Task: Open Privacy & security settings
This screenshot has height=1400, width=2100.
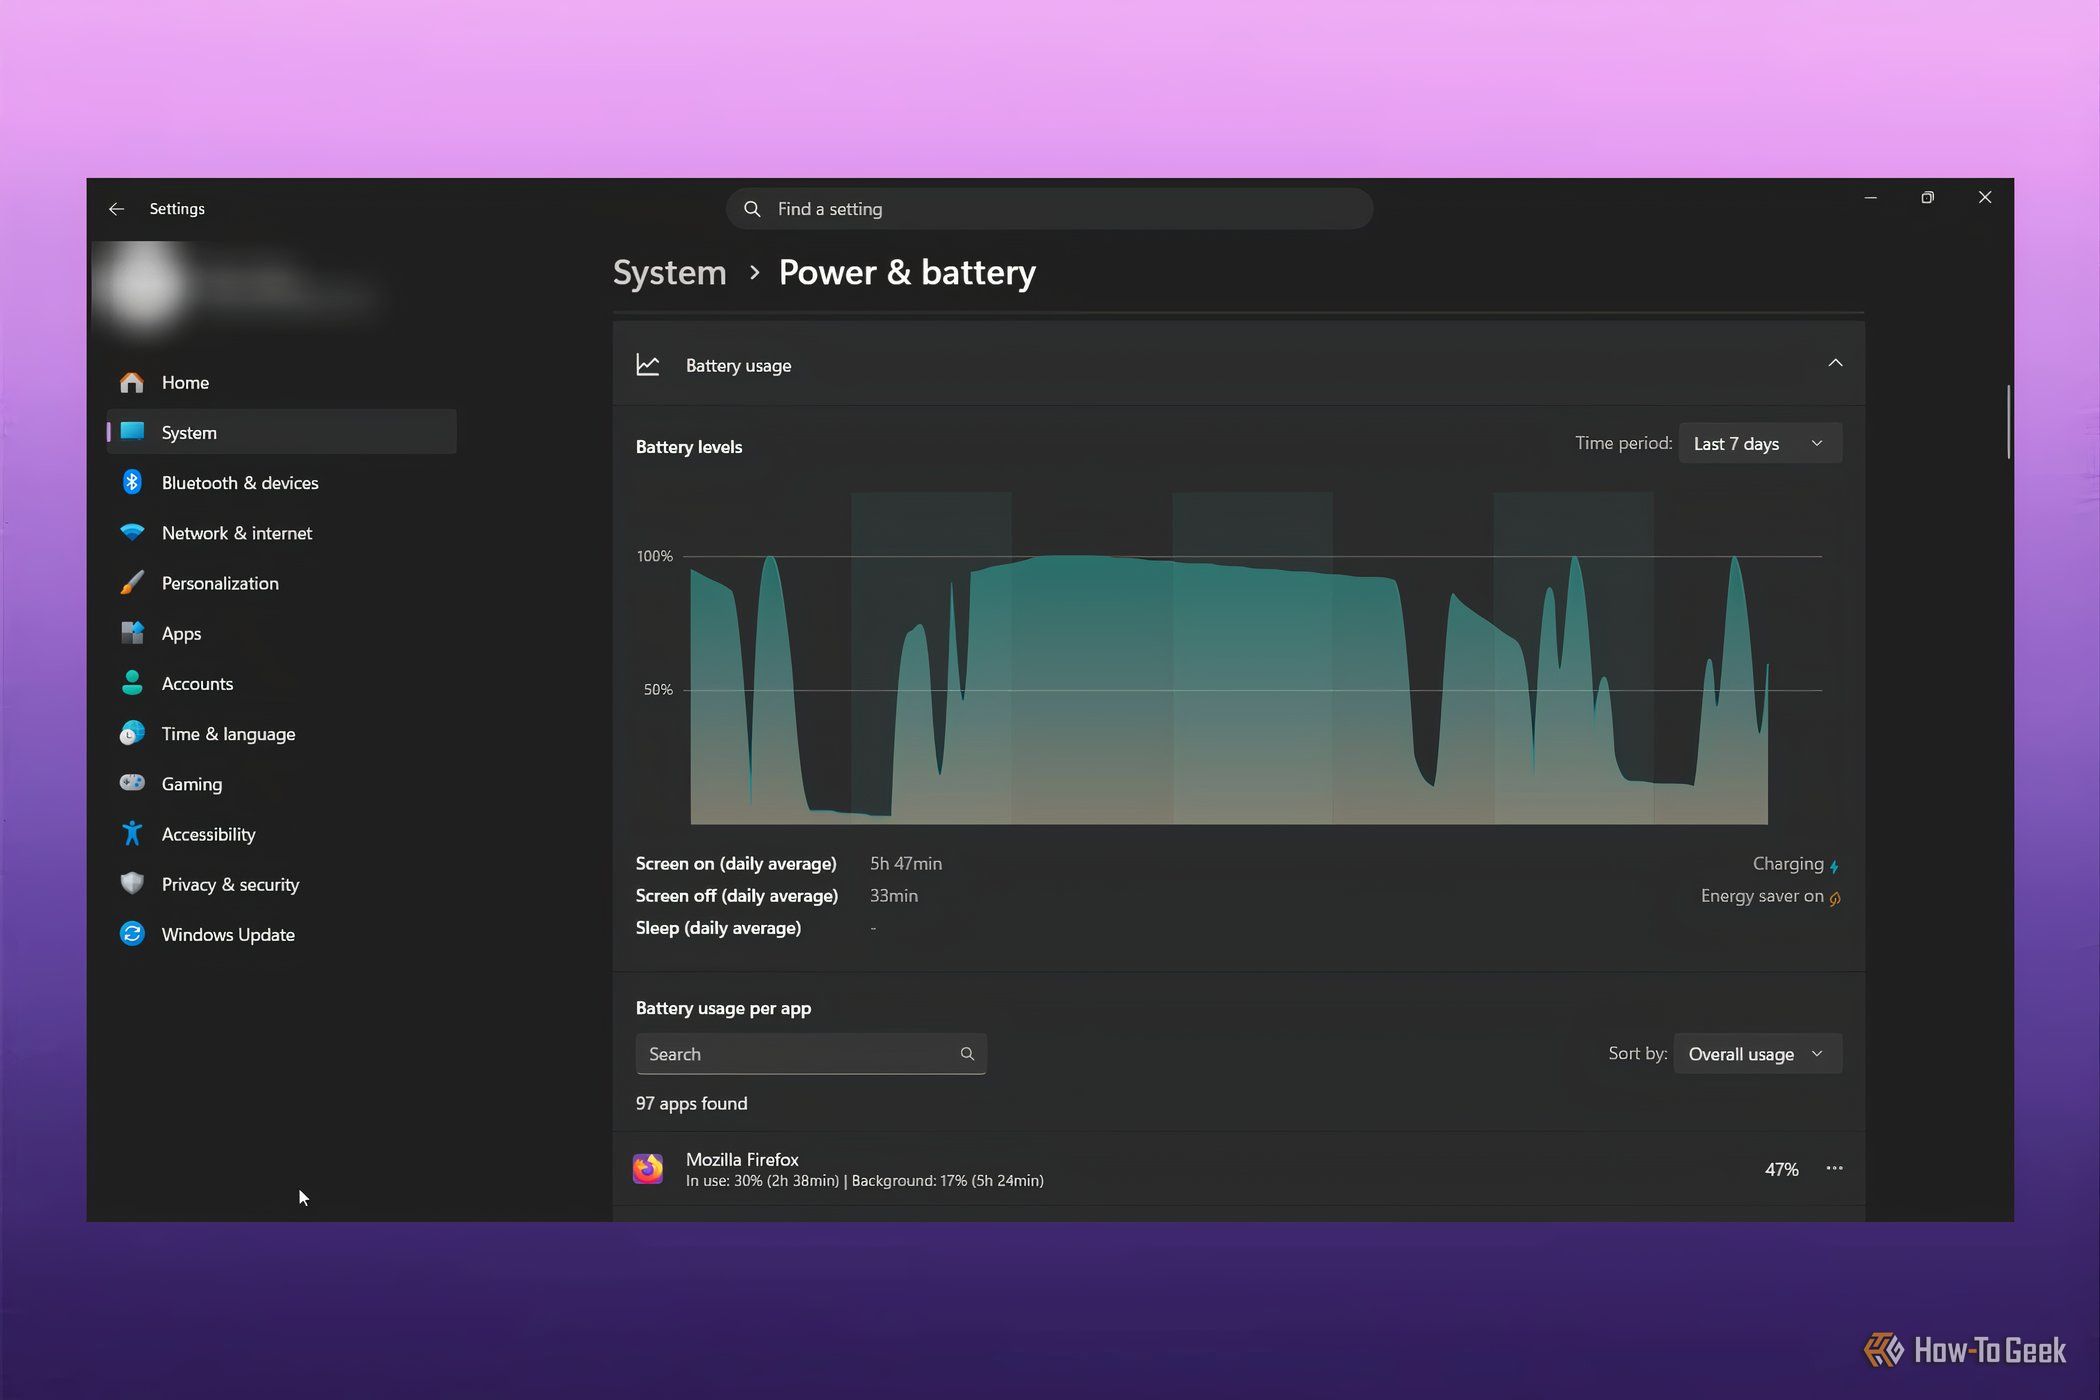Action: [x=282, y=884]
